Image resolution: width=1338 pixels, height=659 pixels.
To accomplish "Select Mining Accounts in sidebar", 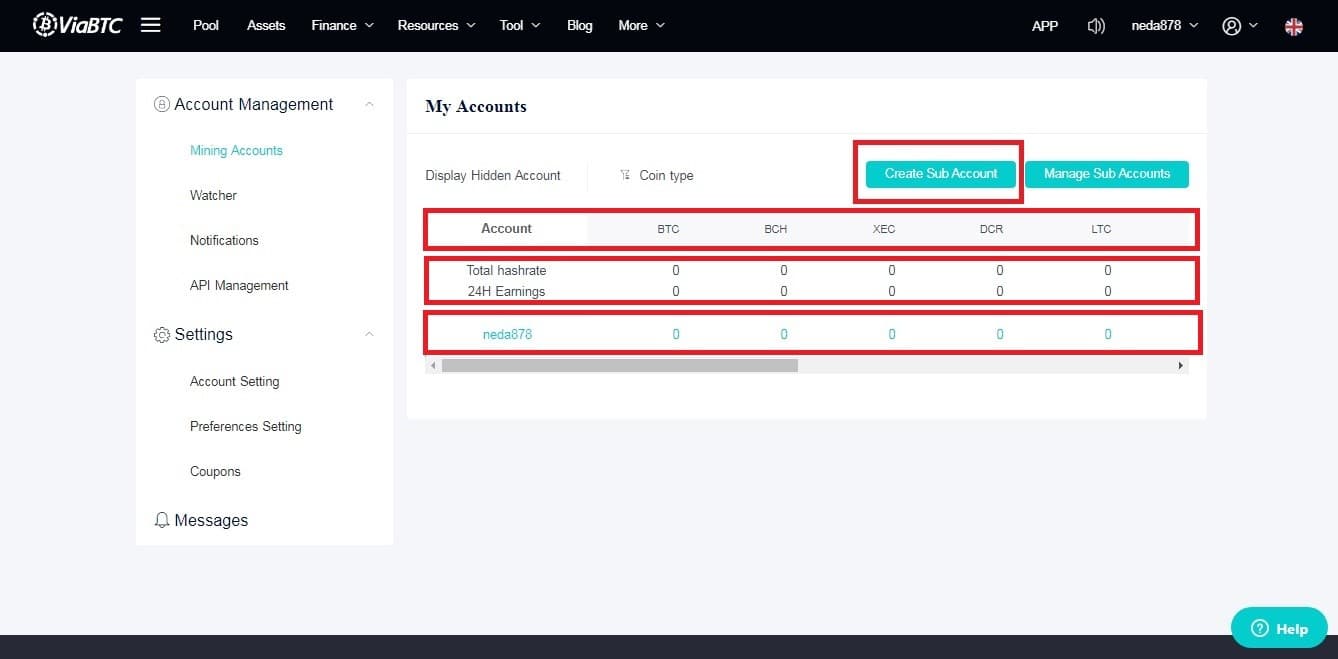I will click(236, 150).
